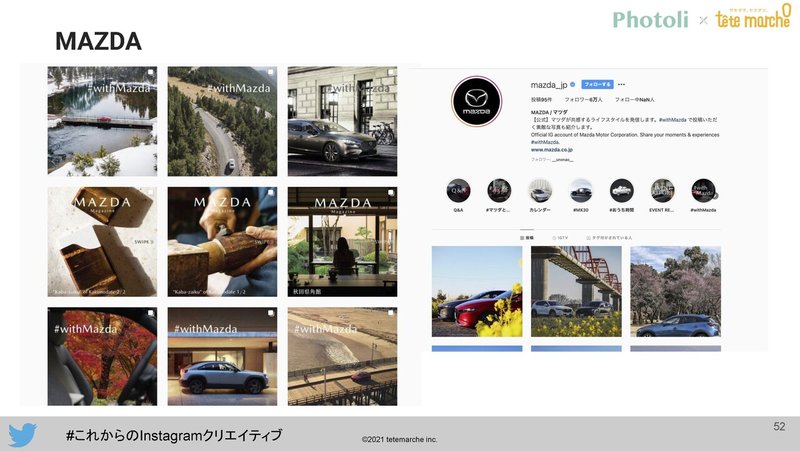800x451 pixels.
Task: Switch to the tagged photos tab
Action: click(609, 238)
